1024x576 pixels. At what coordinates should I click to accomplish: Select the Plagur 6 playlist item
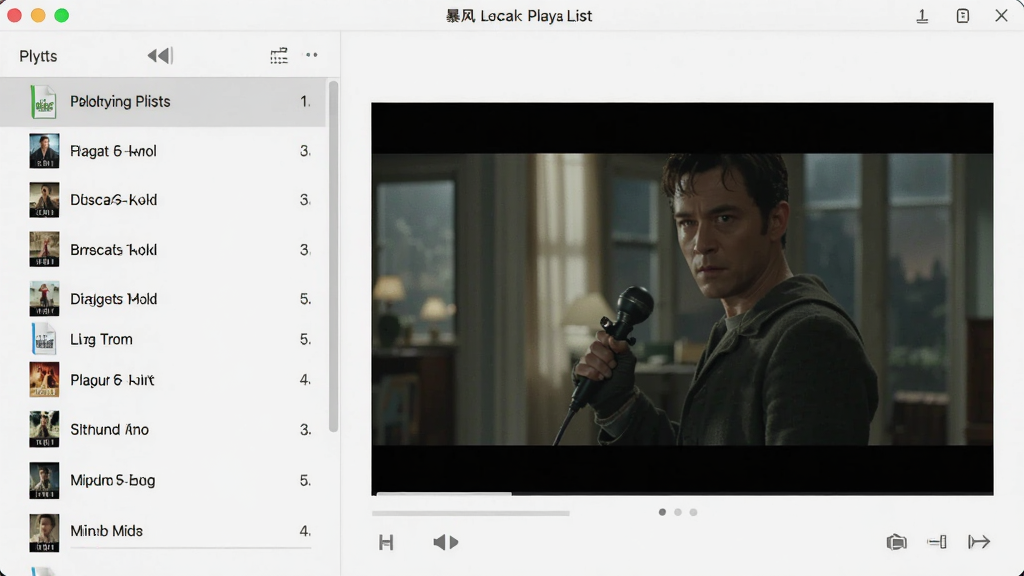point(163,379)
